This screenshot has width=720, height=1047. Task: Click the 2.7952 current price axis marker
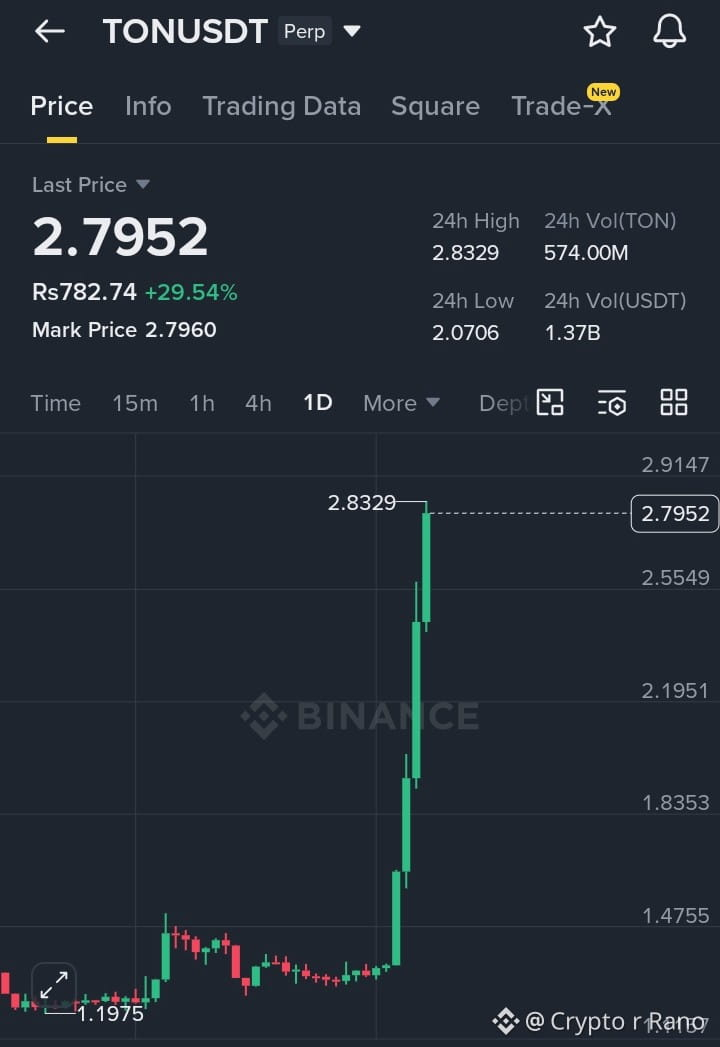[675, 513]
